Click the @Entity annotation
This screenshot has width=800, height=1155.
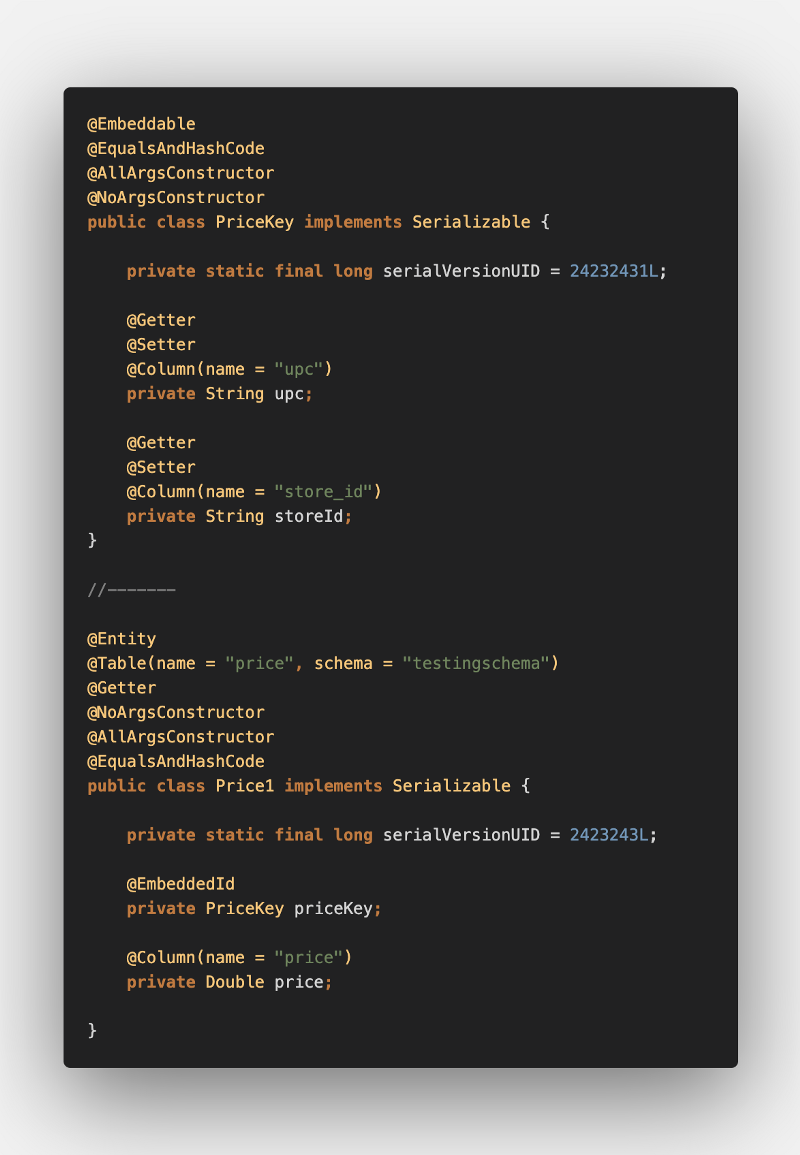[x=122, y=639]
